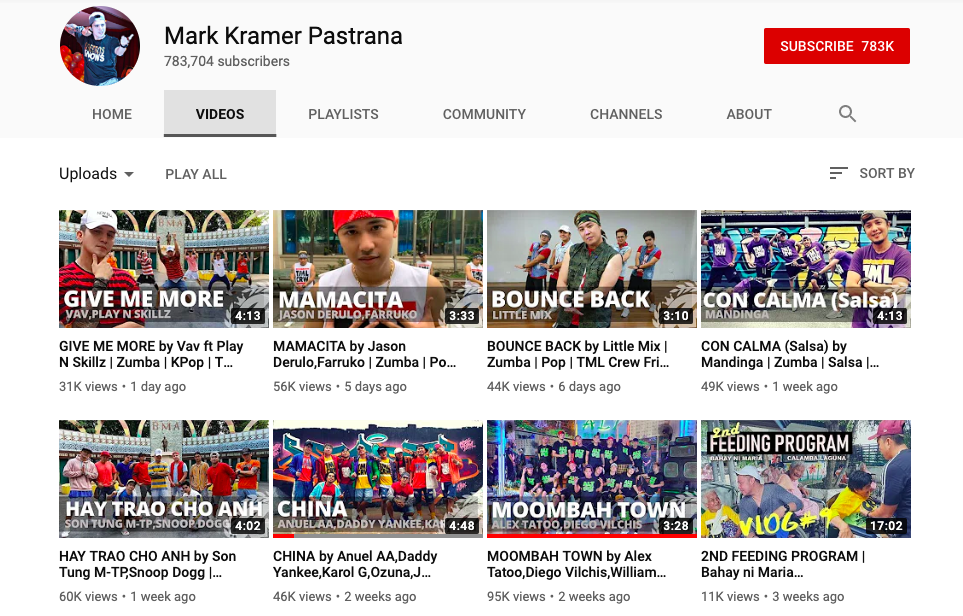Switch to the PLAYLISTS tab

pyautogui.click(x=343, y=114)
